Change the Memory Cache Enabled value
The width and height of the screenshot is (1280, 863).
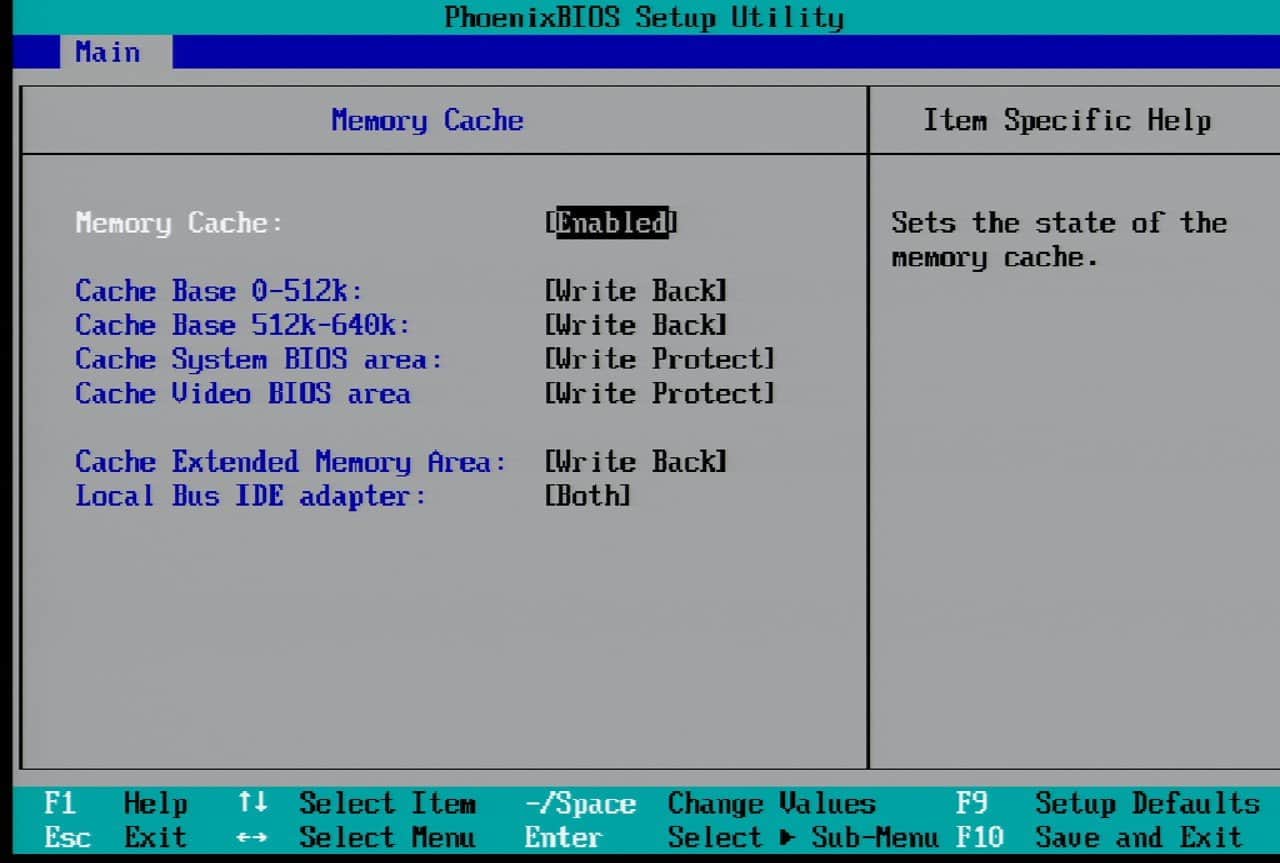[x=611, y=222]
